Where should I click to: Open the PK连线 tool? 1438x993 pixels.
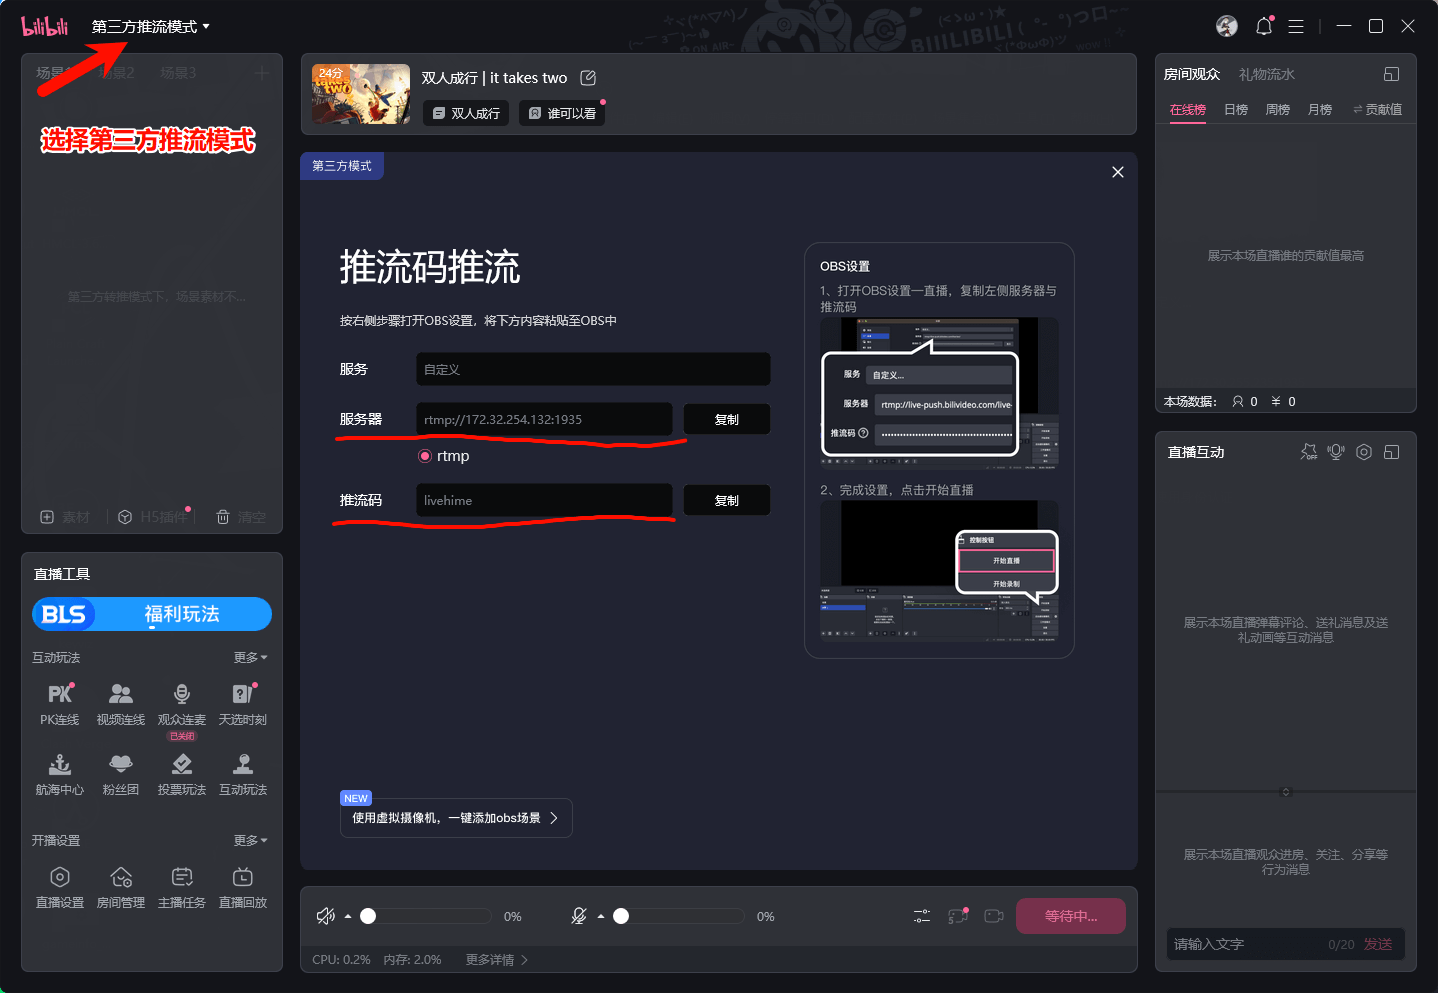tap(60, 704)
